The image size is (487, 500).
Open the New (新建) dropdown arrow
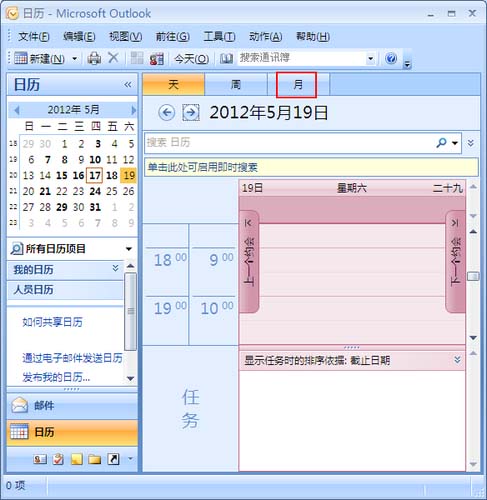pyautogui.click(x=75, y=59)
